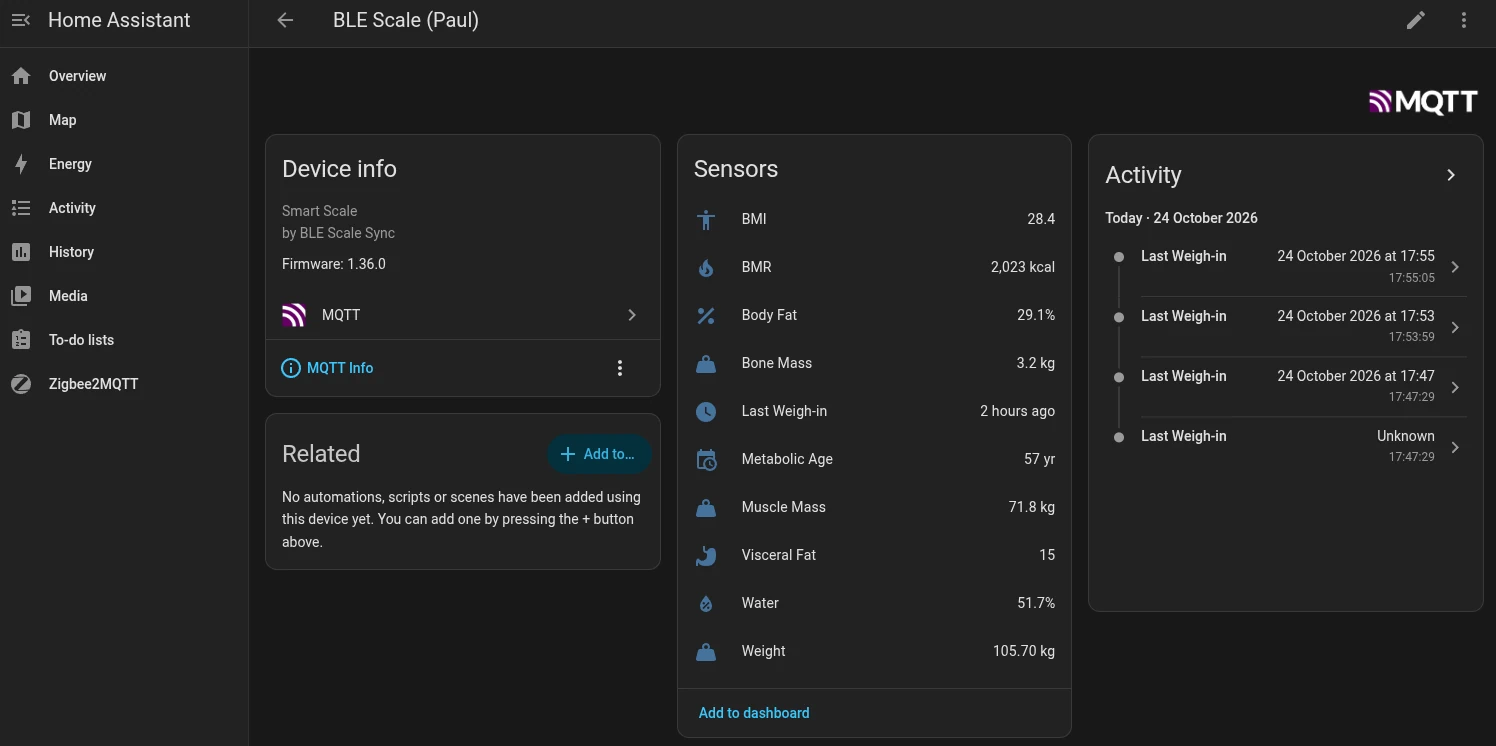This screenshot has width=1496, height=746.
Task: Click the Home Assistant title
Action: click(x=119, y=20)
